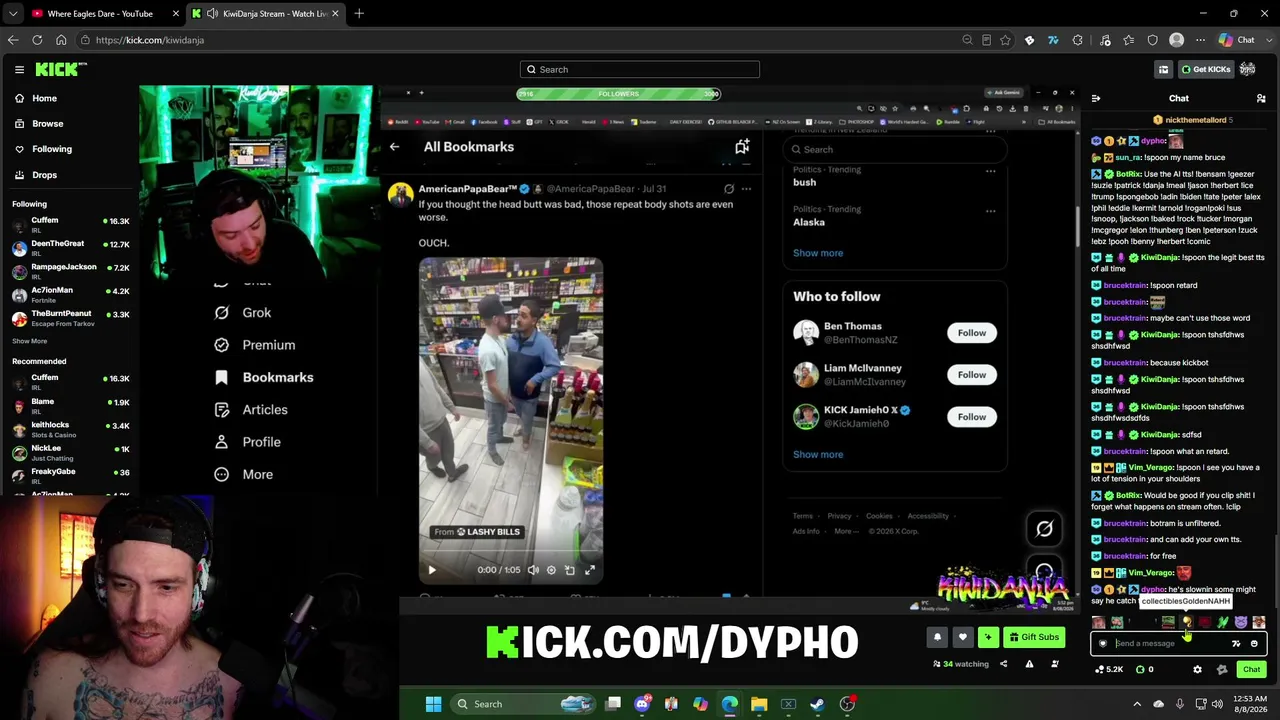Open more options on AmericanPapaBear tweet
Screen dimensions: 1280x720
click(x=746, y=189)
